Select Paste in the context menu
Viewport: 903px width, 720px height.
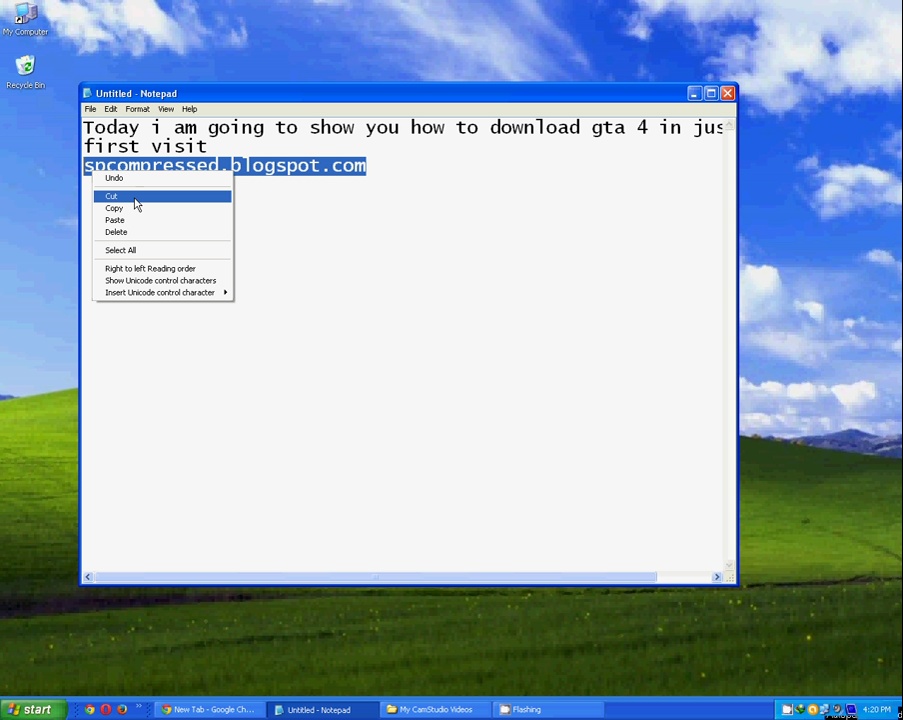(x=162, y=221)
